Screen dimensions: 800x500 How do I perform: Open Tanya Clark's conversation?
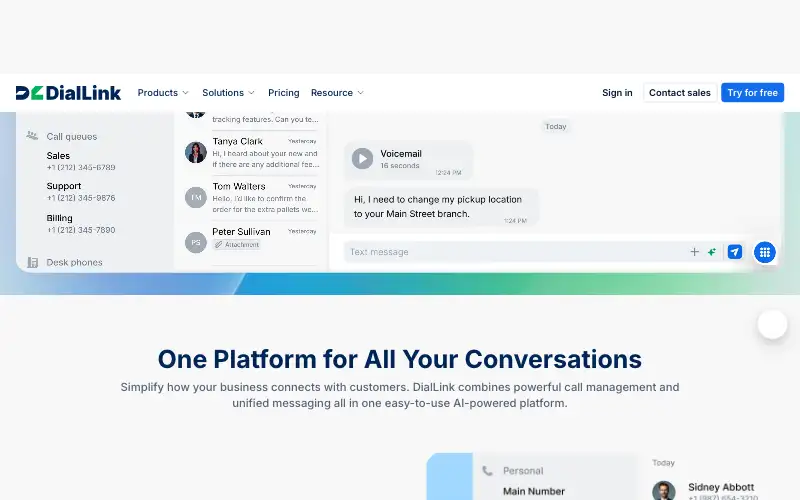coord(251,152)
